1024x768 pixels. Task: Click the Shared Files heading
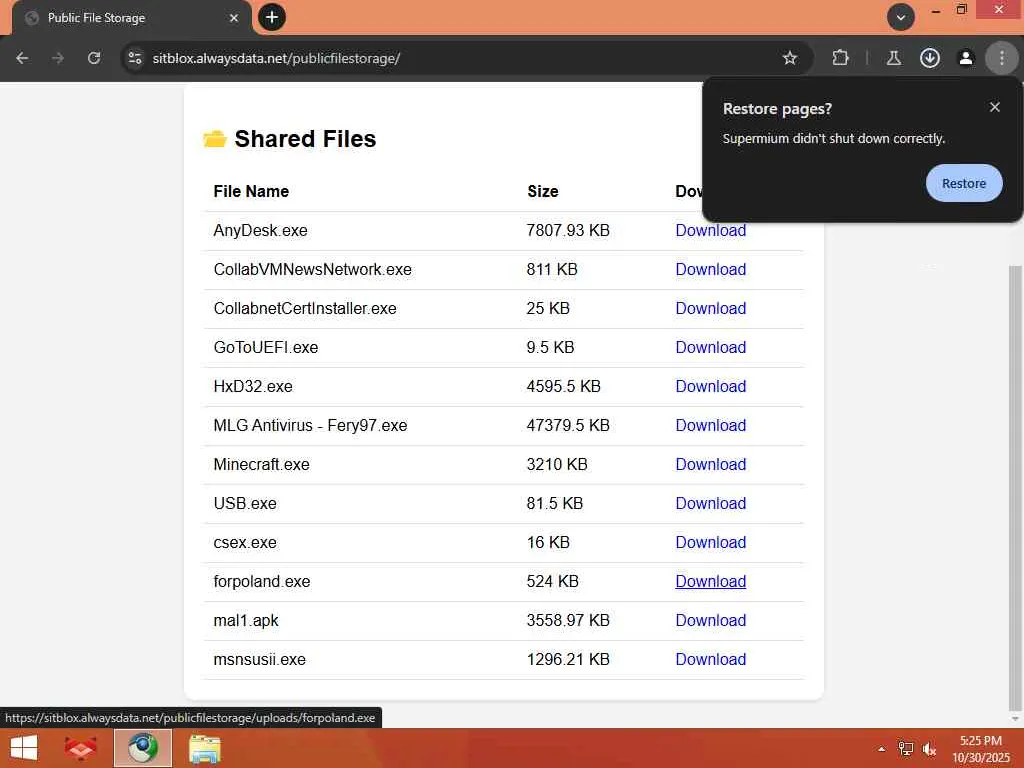click(x=305, y=139)
